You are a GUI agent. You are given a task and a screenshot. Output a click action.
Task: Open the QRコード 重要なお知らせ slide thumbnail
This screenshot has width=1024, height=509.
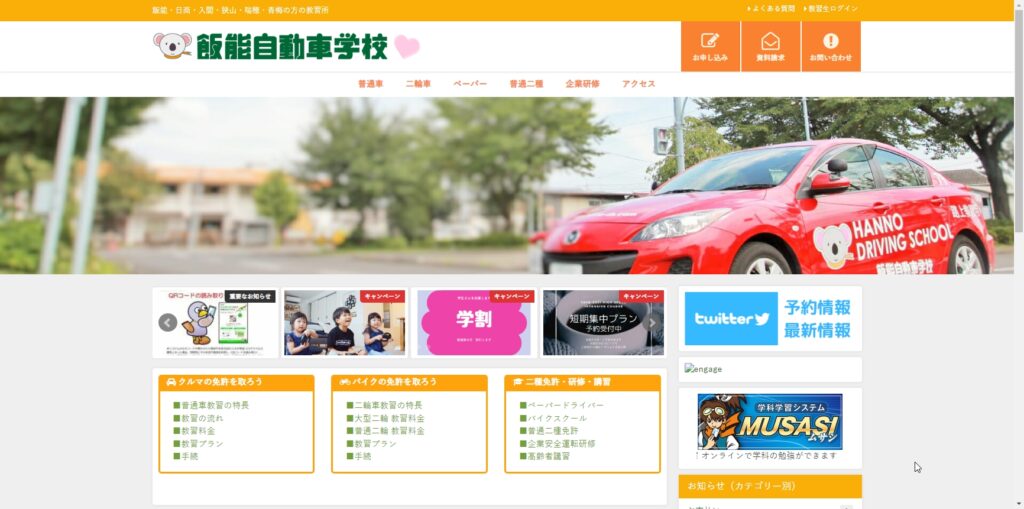pos(216,323)
